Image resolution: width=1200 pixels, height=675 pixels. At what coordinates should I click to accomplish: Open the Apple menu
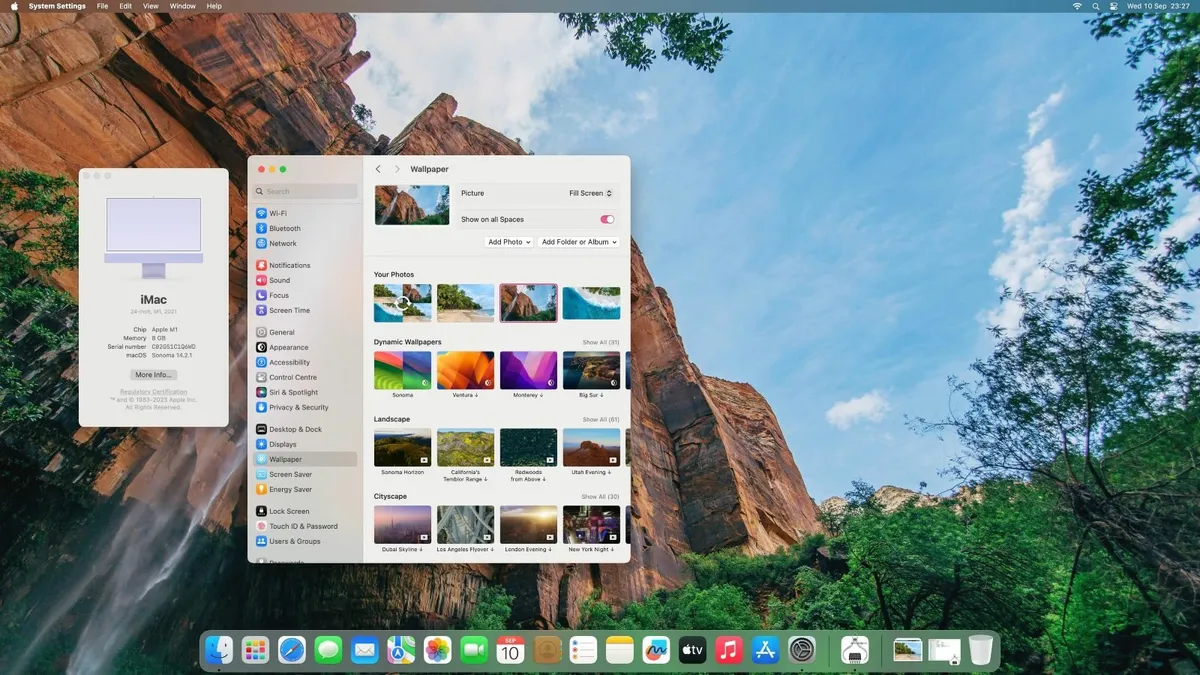click(x=14, y=6)
